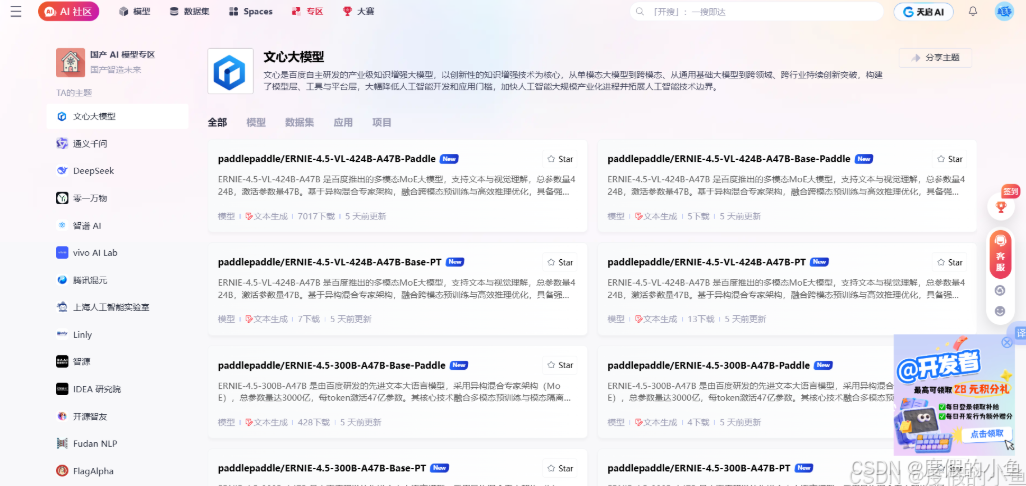This screenshot has height=486, width=1026.
Task: Select IDEA 研究院 in sidebar
Action: pos(118,389)
